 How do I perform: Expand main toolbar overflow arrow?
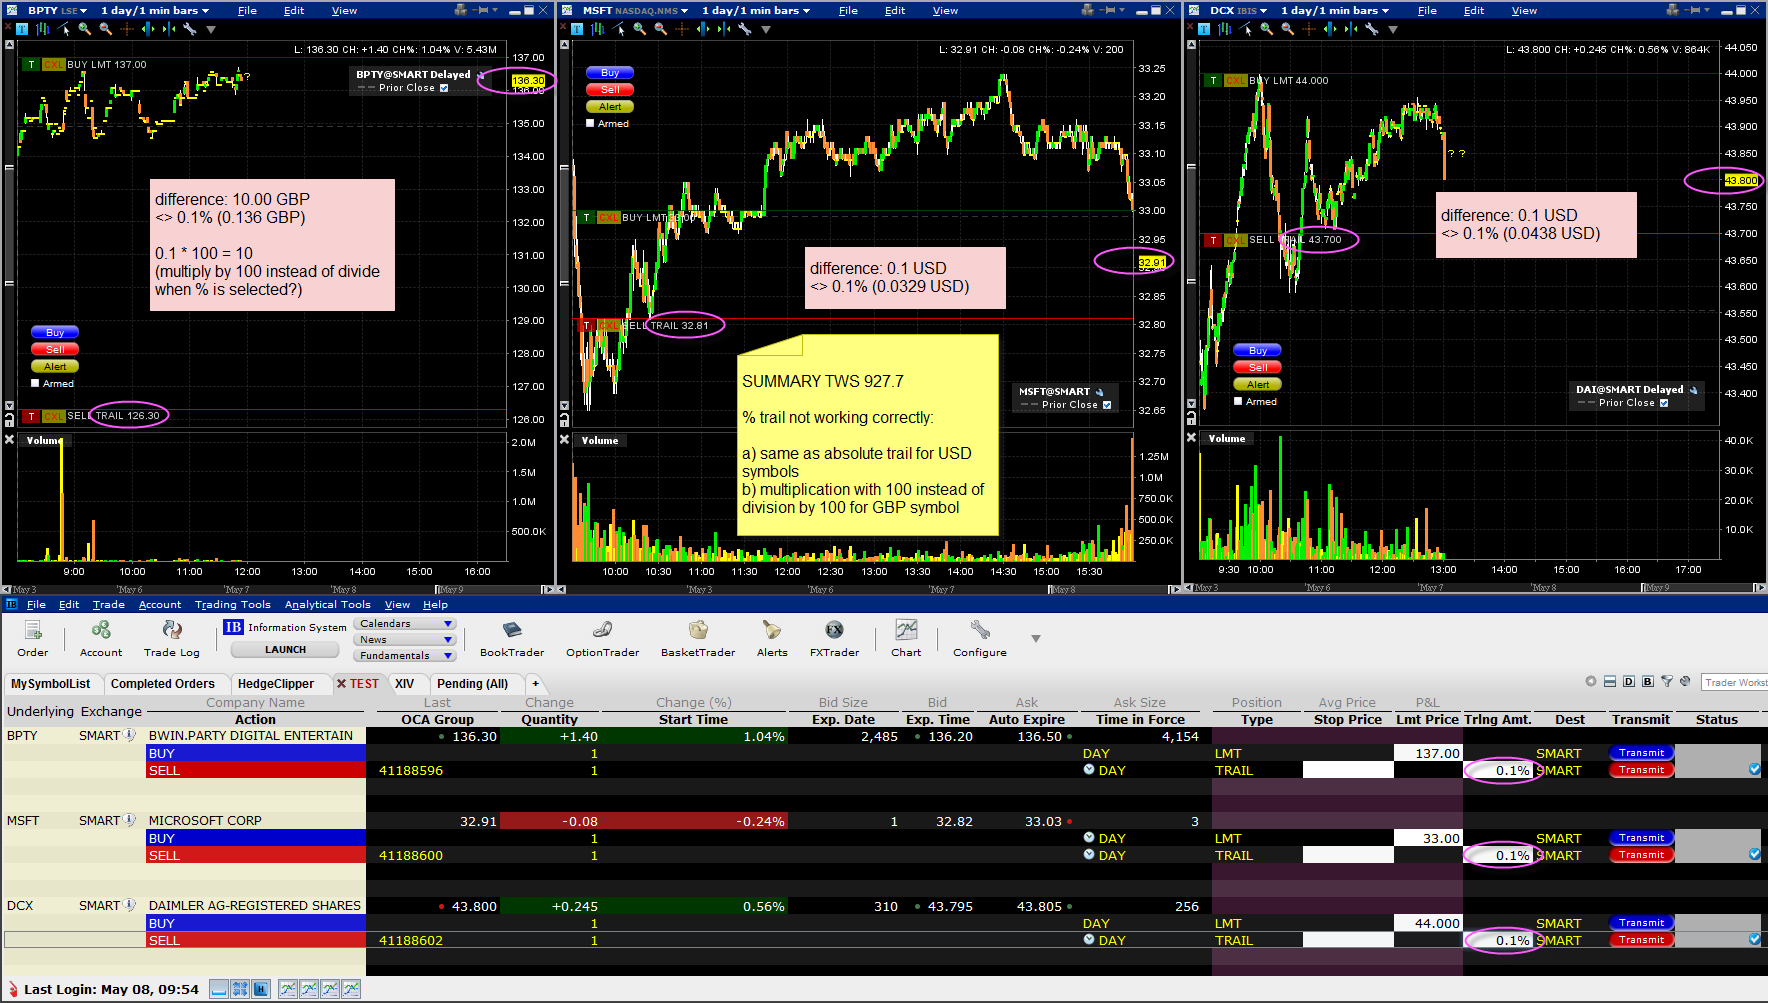tap(1036, 638)
